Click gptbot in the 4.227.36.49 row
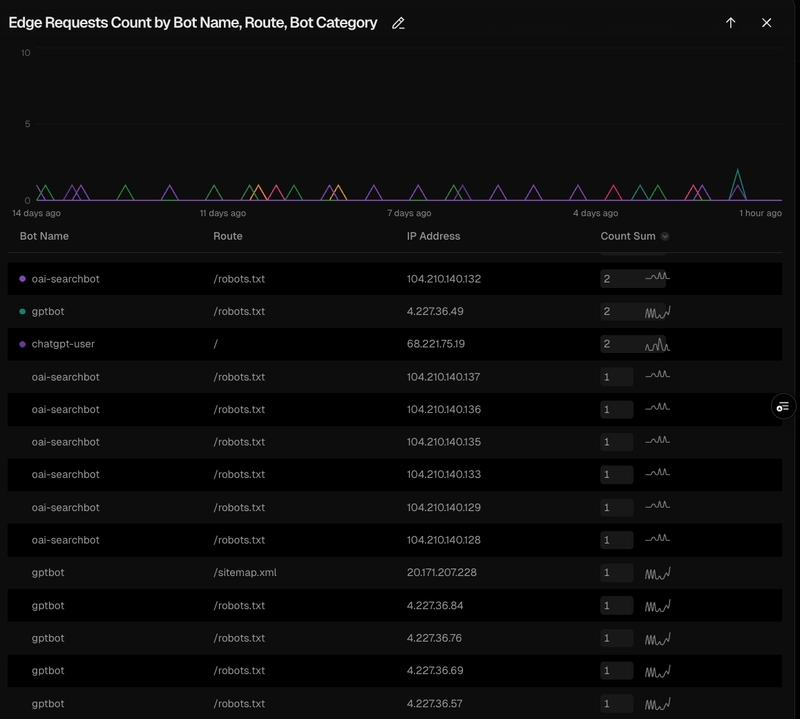Image resolution: width=800 pixels, height=719 pixels. (48, 311)
